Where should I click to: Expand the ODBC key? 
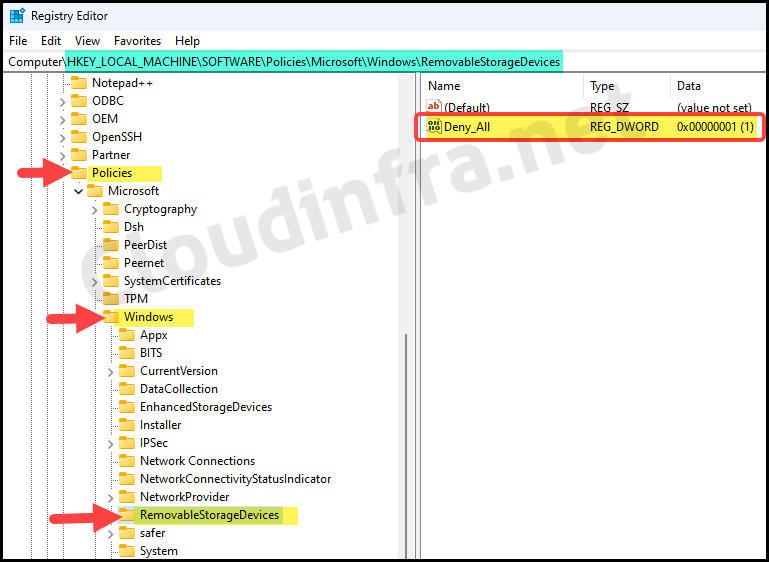62,102
